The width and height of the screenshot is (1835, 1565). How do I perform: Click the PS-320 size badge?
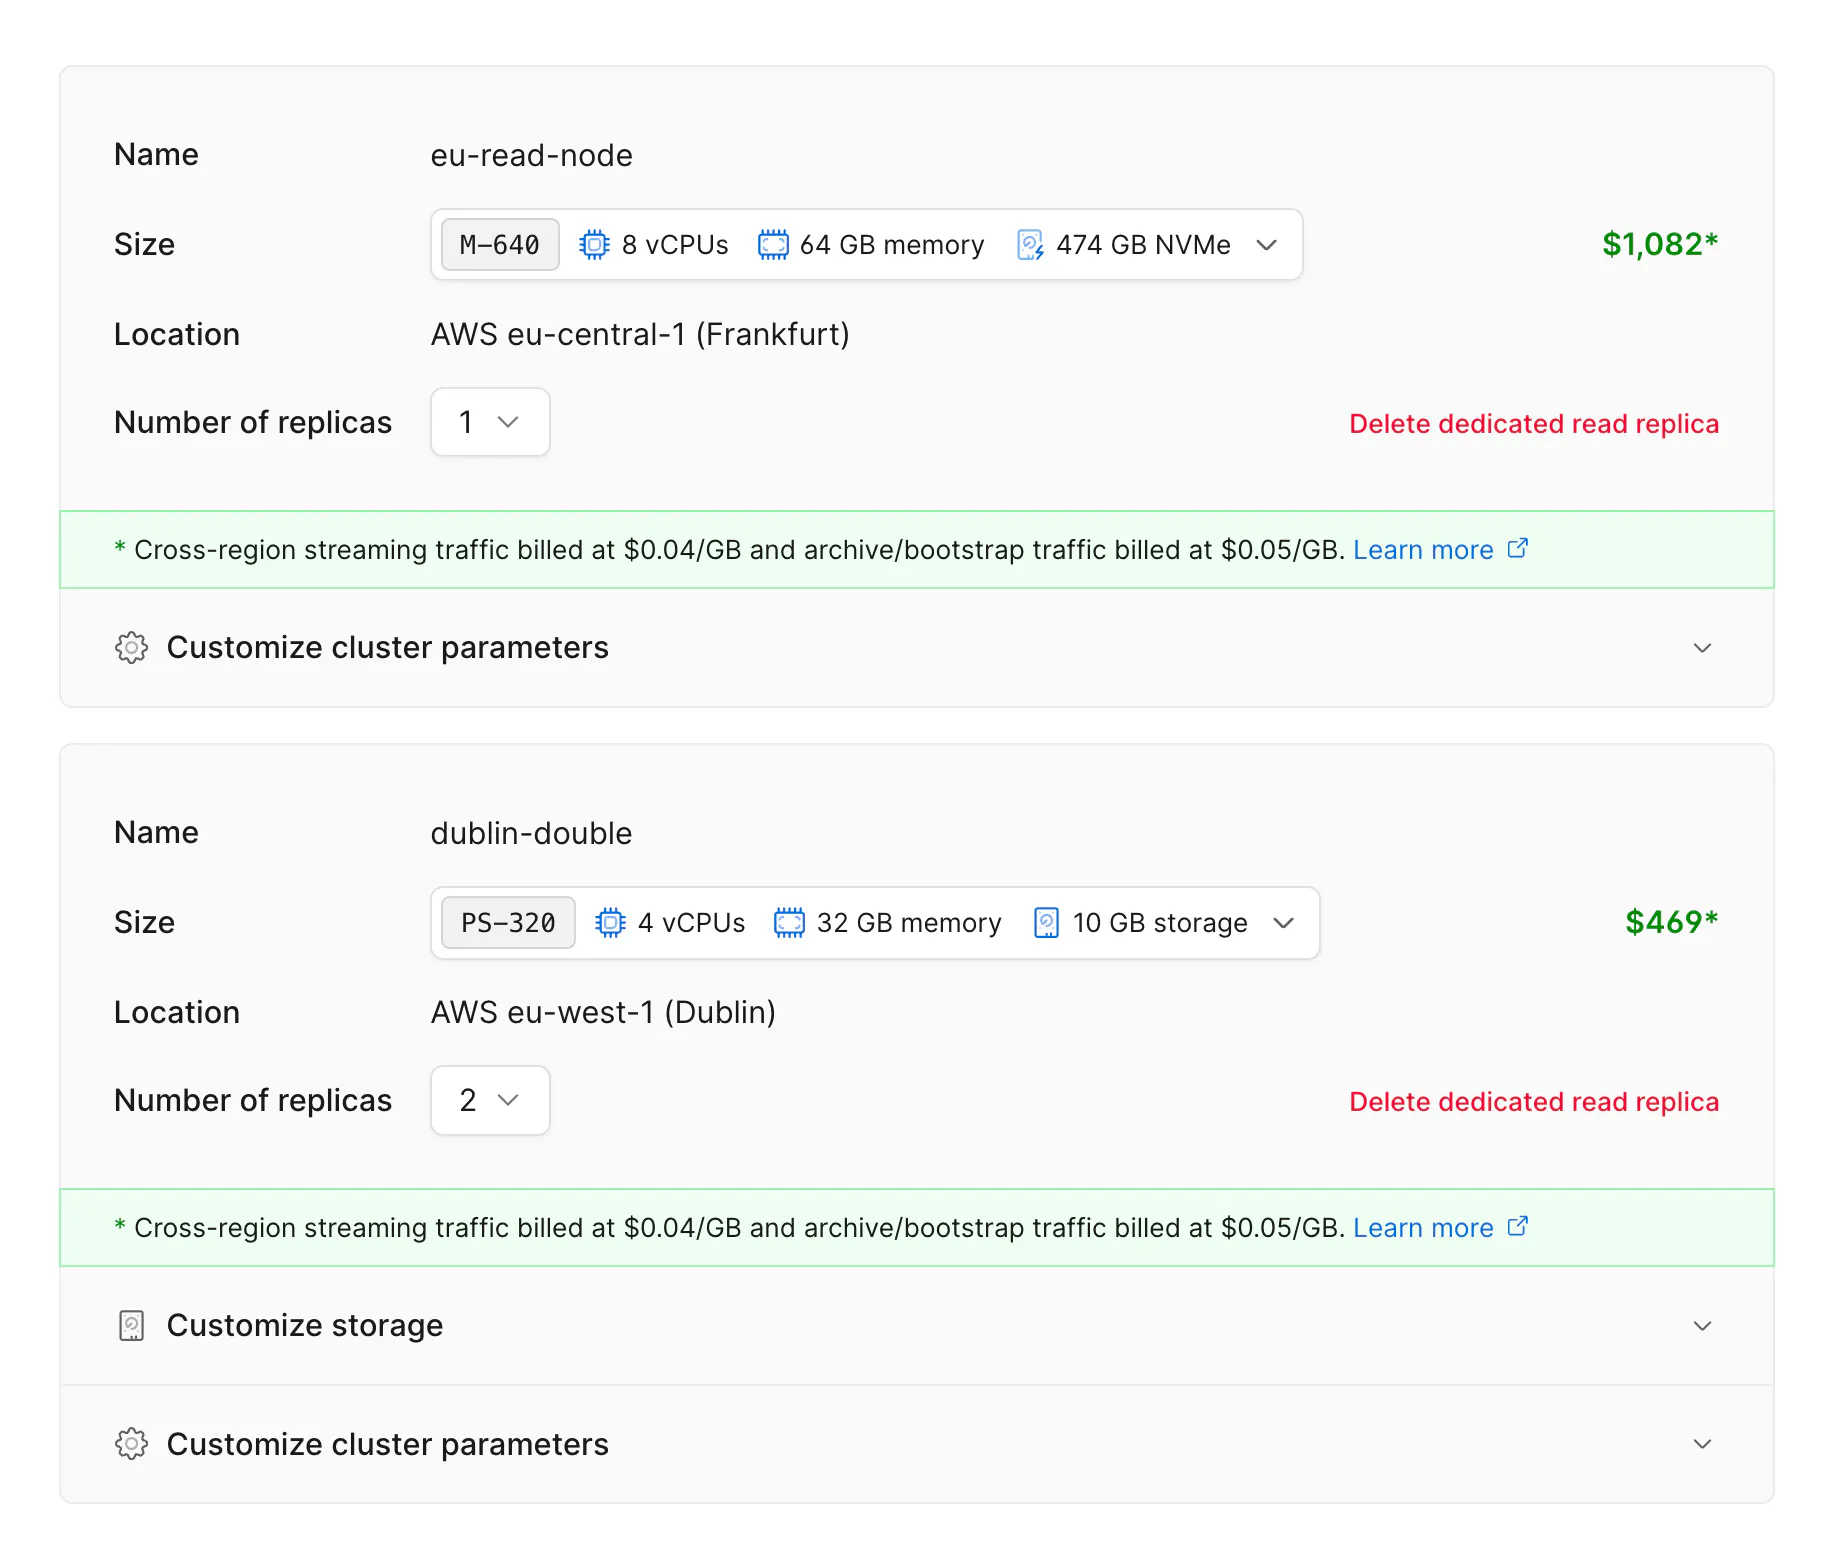coord(508,922)
